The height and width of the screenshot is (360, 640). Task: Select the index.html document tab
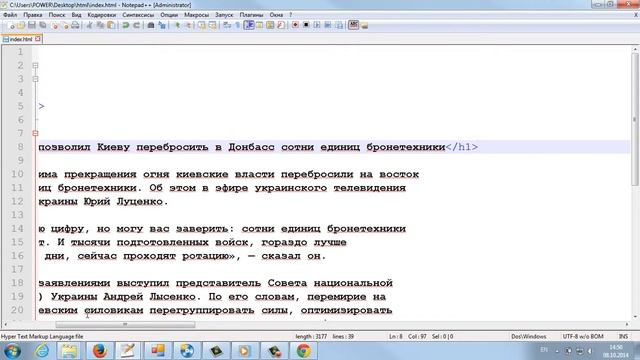coord(21,39)
